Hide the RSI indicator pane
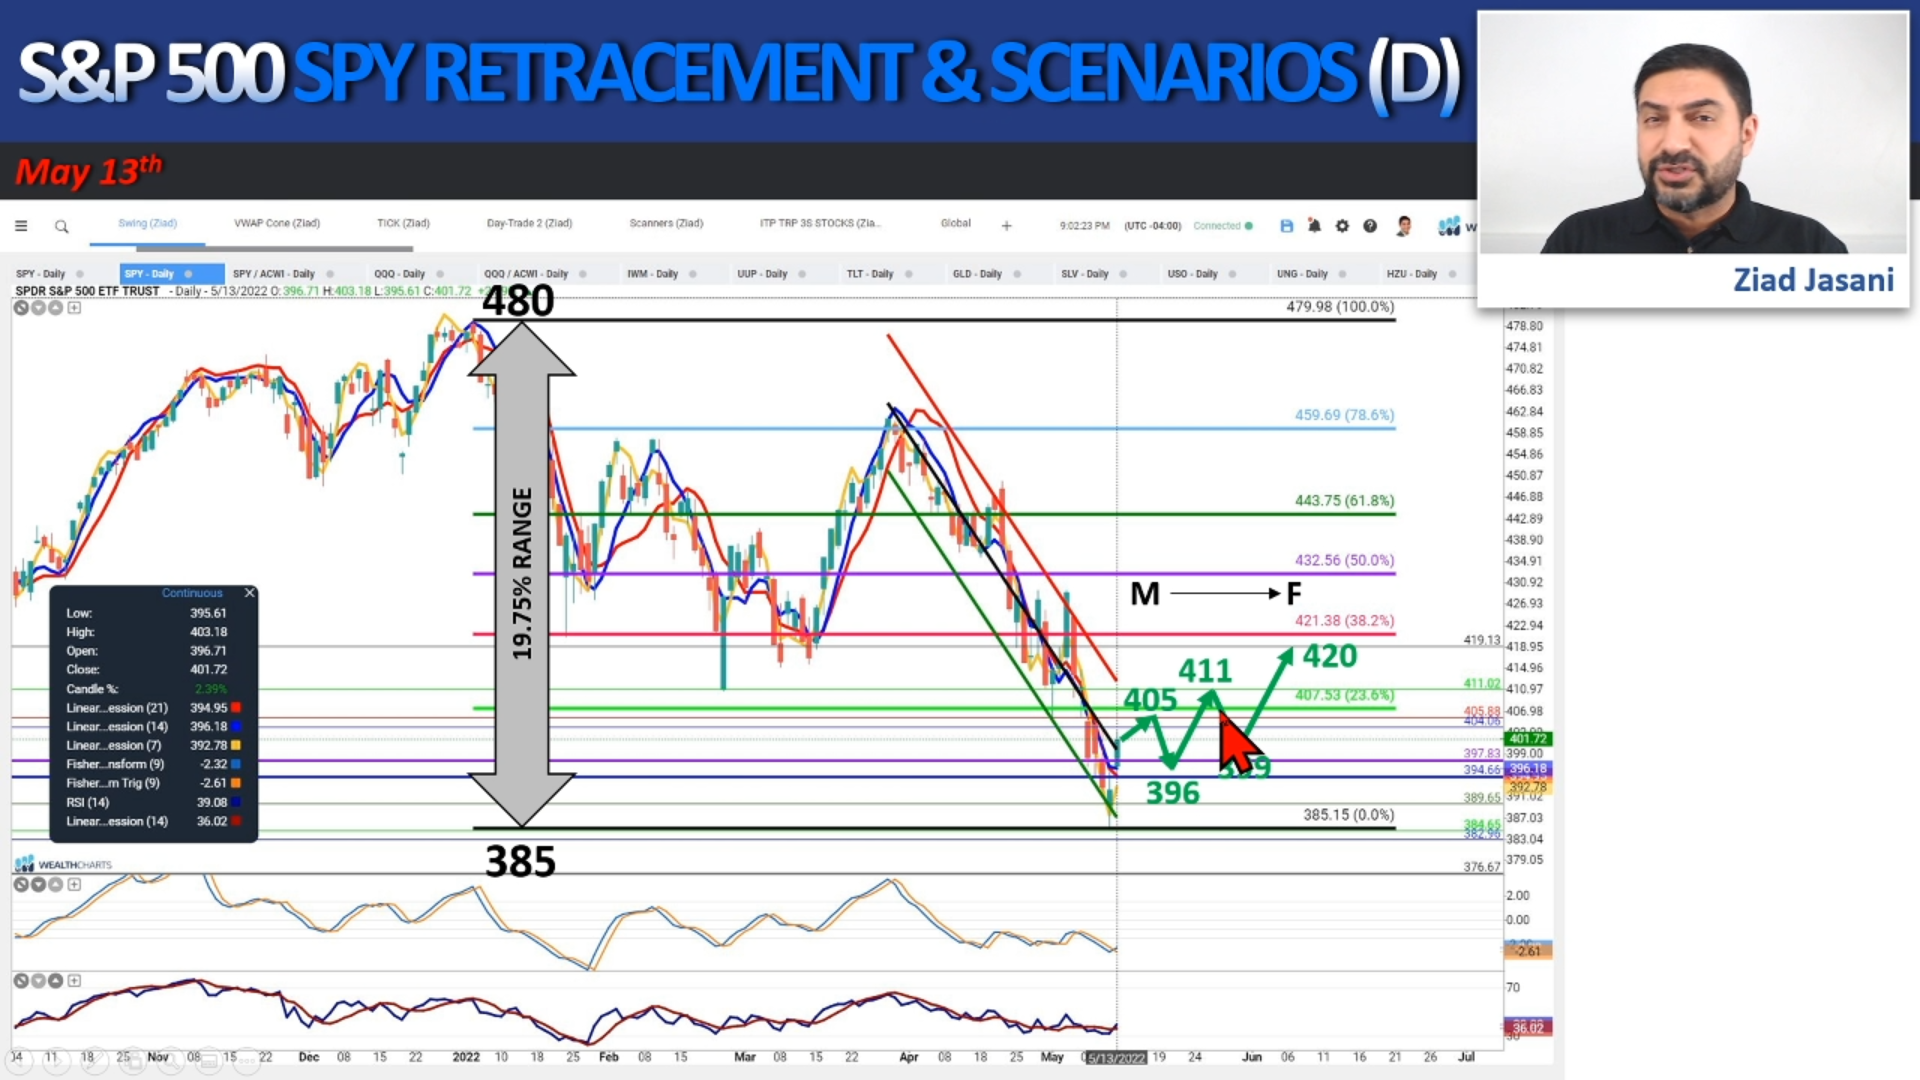This screenshot has width=1920, height=1080. (21, 981)
